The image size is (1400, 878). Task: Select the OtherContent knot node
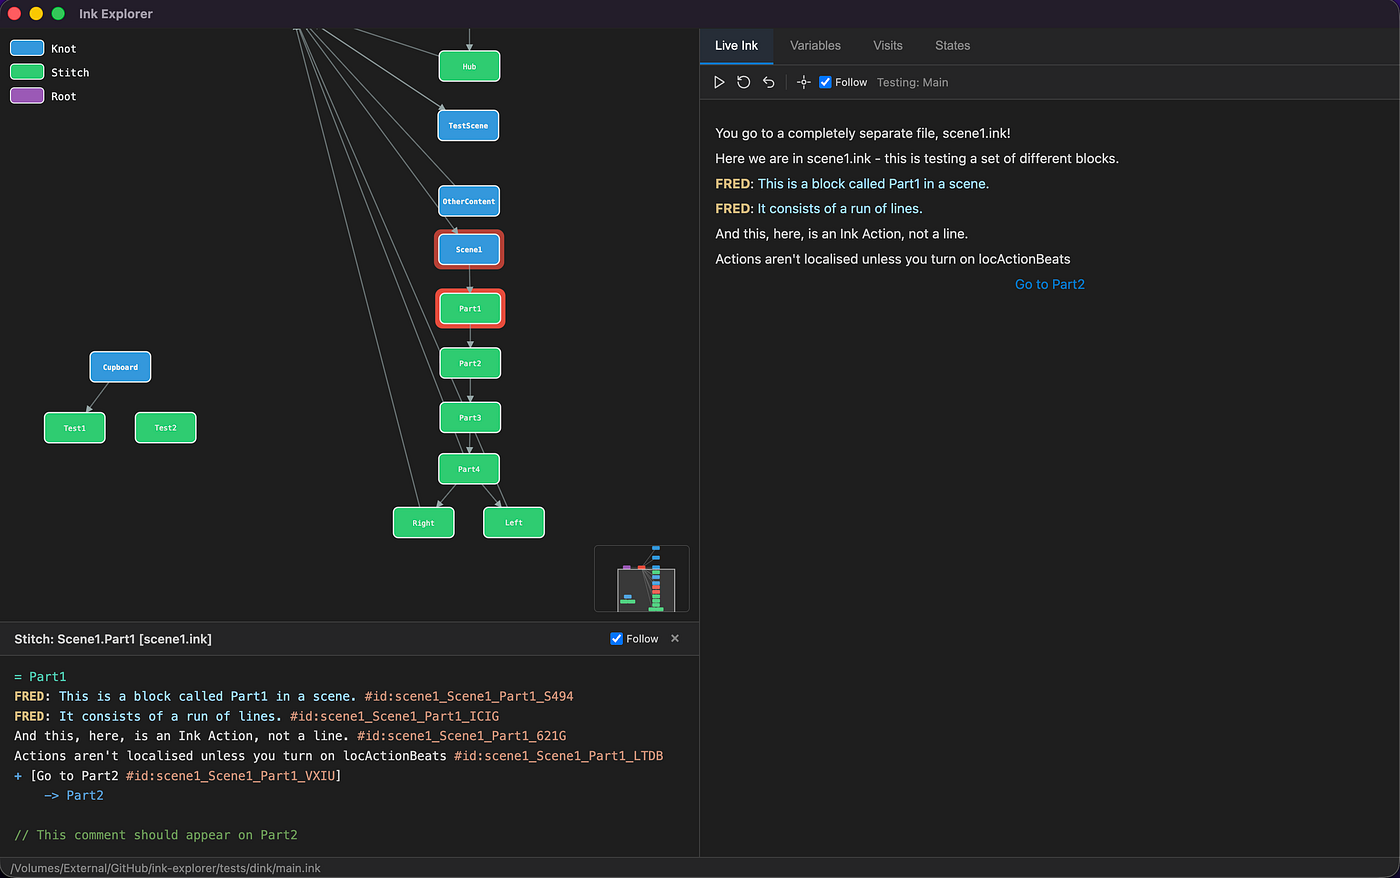tap(469, 201)
